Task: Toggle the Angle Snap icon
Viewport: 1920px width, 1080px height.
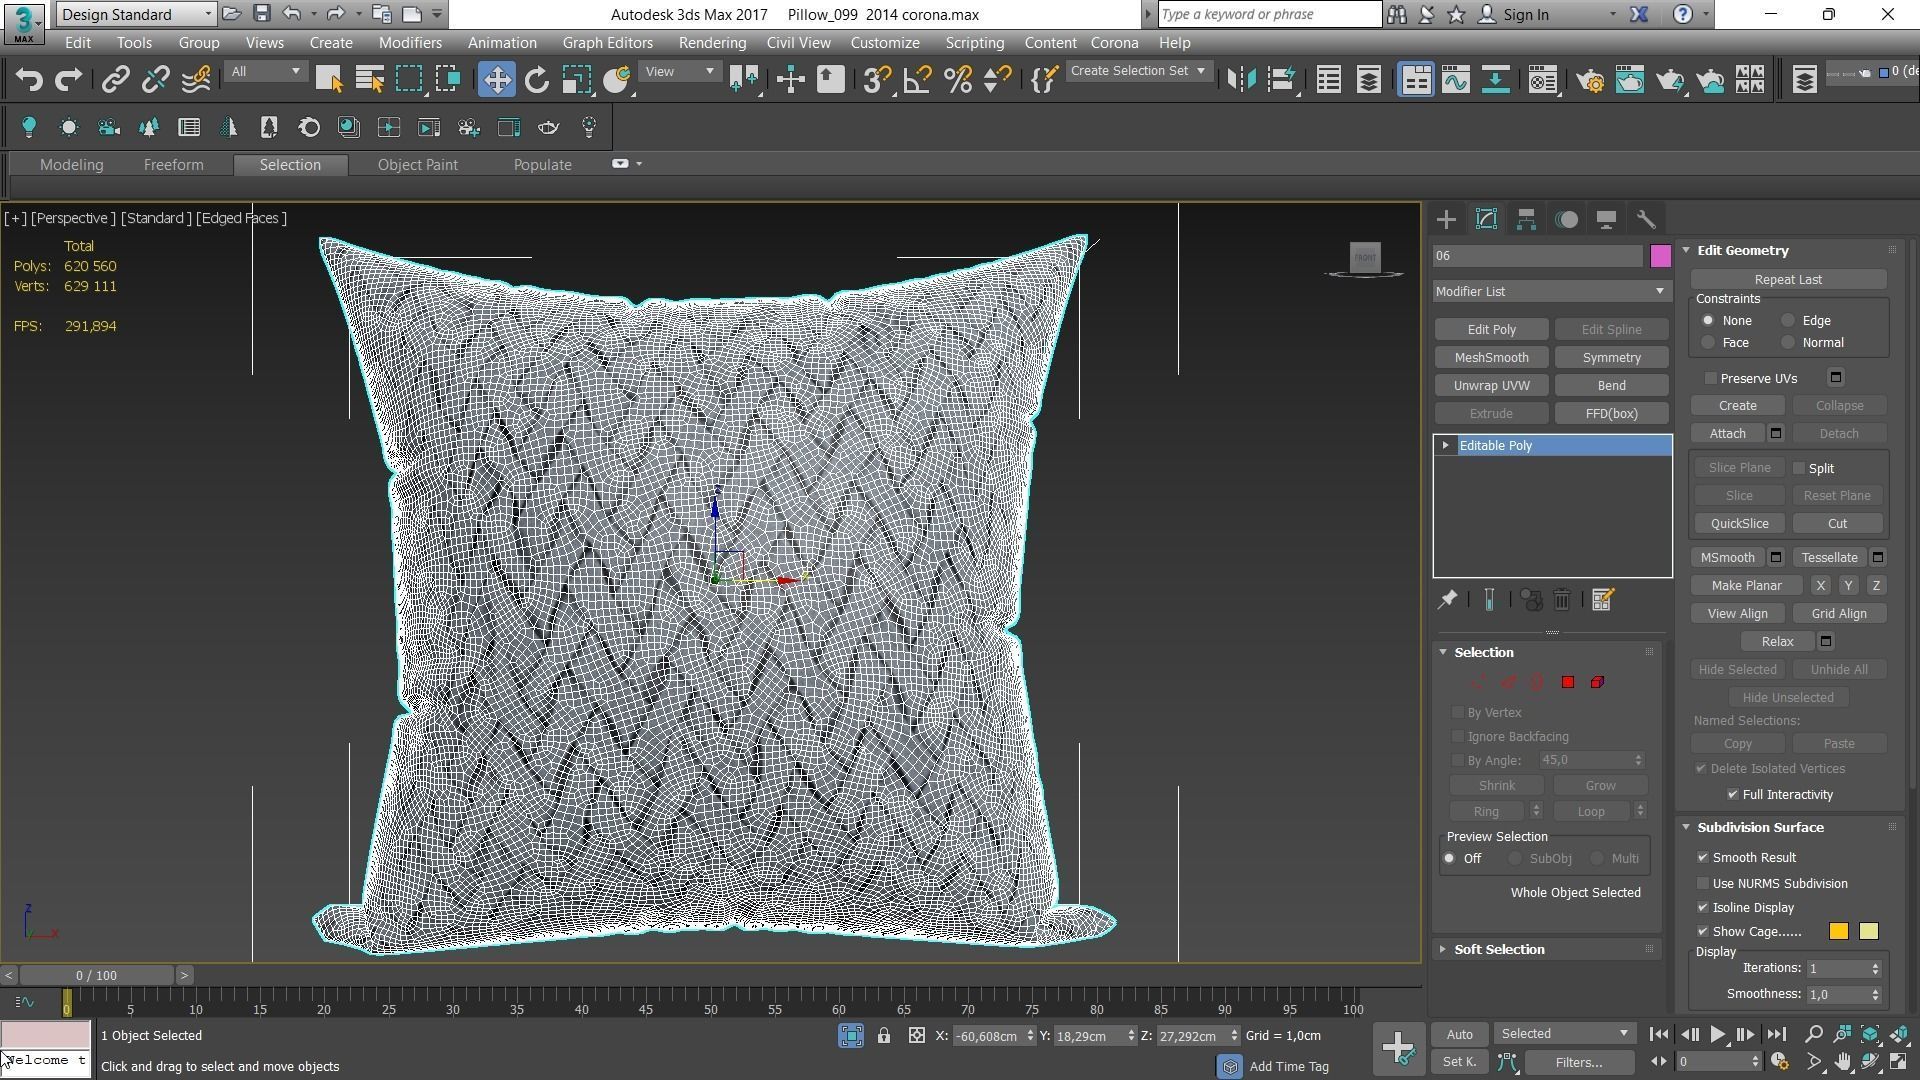Action: click(917, 80)
